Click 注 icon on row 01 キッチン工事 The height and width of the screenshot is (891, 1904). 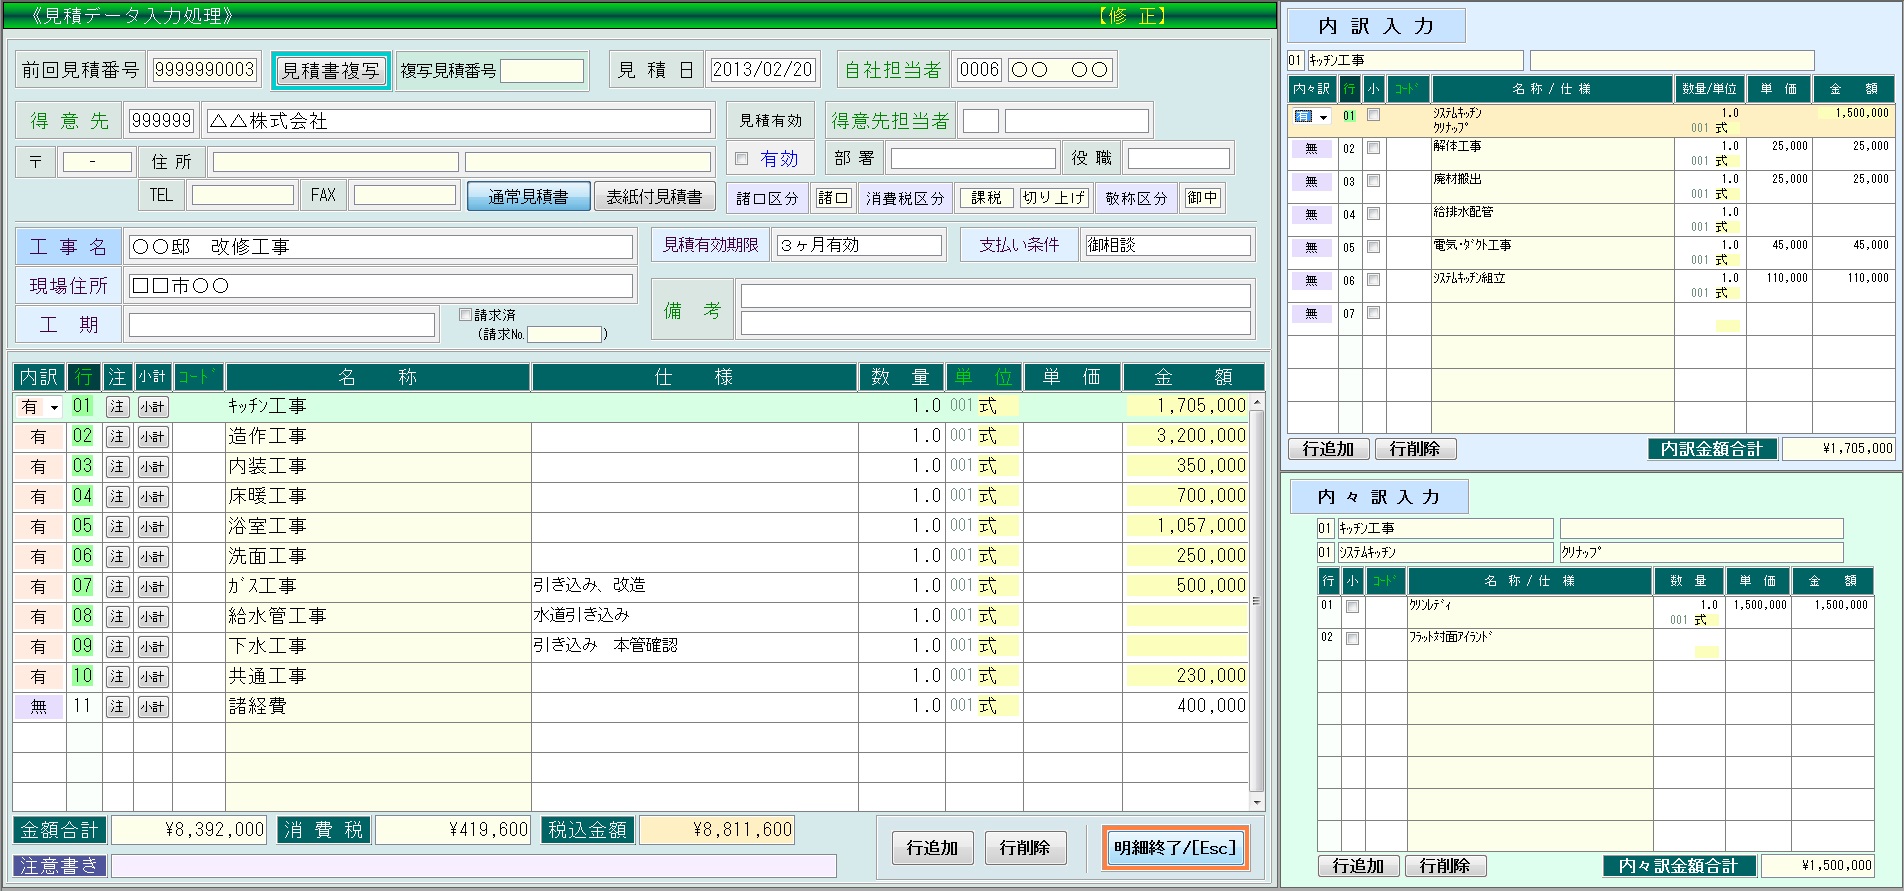click(117, 407)
